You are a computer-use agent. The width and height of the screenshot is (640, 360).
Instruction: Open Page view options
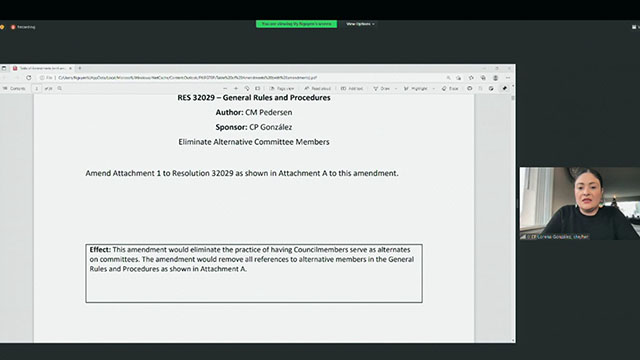click(x=282, y=89)
